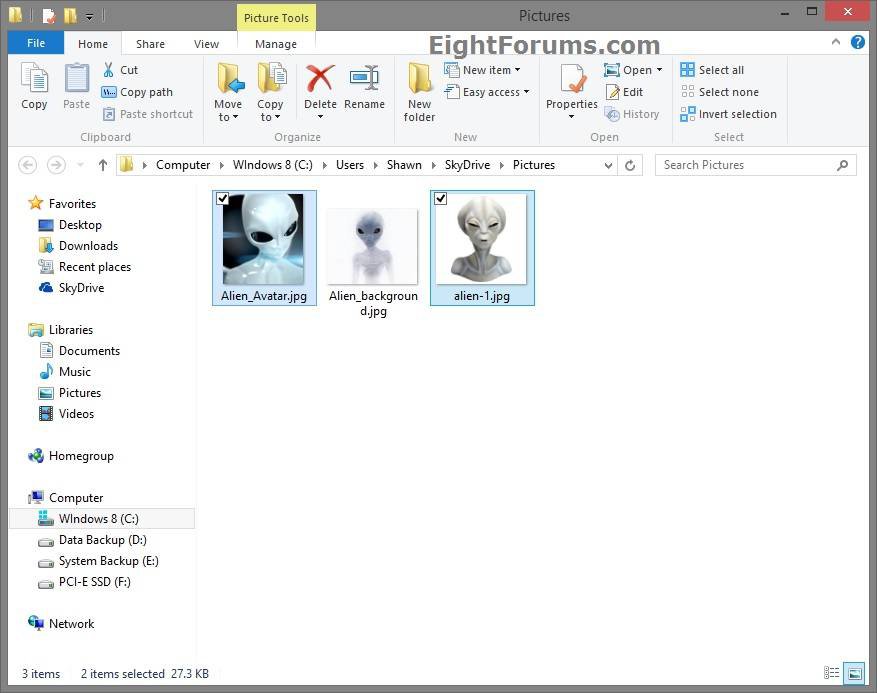The image size is (877, 693).
Task: Open the New item dropdown
Action: [x=491, y=70]
